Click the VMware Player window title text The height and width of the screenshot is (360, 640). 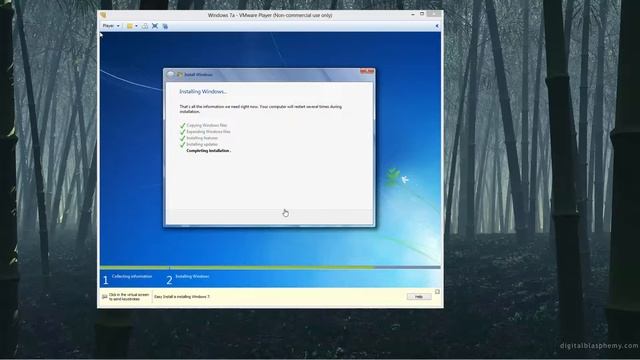tap(270, 15)
